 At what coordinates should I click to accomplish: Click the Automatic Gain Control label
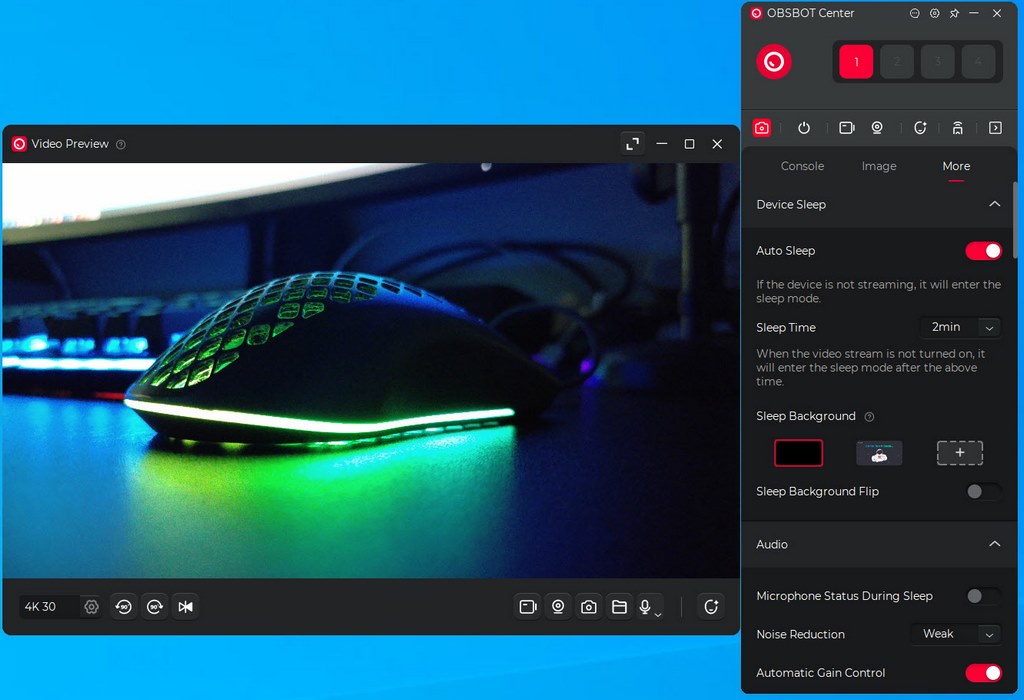coord(820,673)
